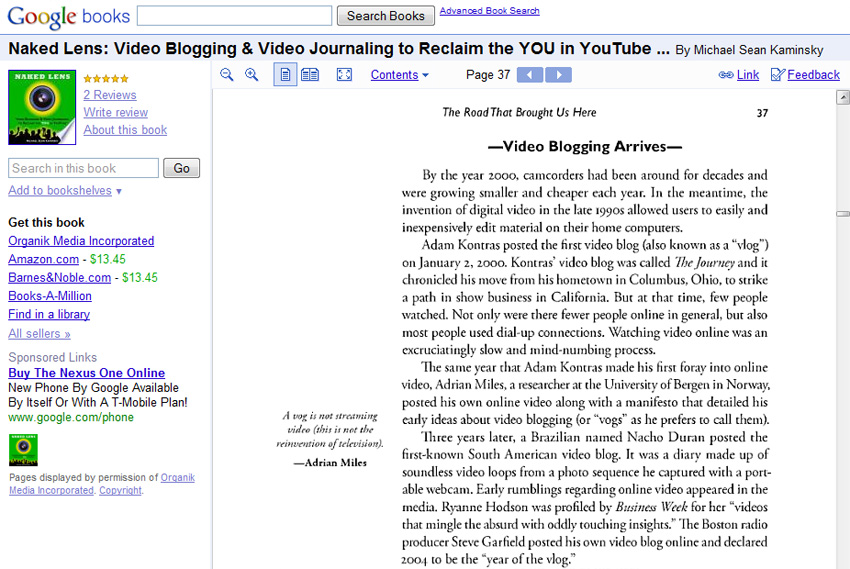Switch to single page view
850x569 pixels.
[285, 75]
